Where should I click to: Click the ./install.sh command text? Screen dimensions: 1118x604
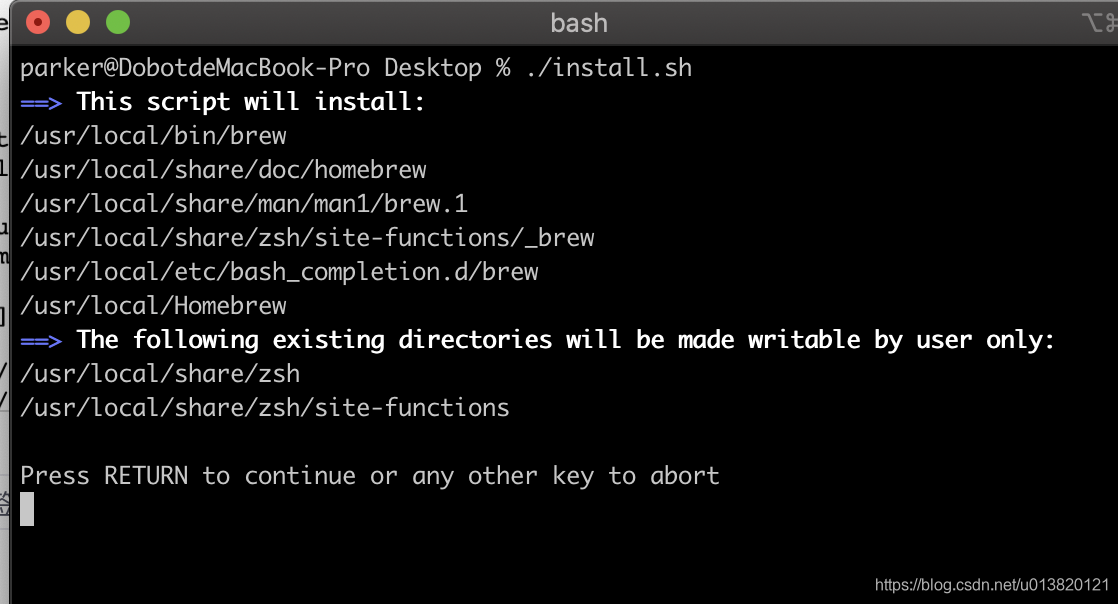click(611, 67)
